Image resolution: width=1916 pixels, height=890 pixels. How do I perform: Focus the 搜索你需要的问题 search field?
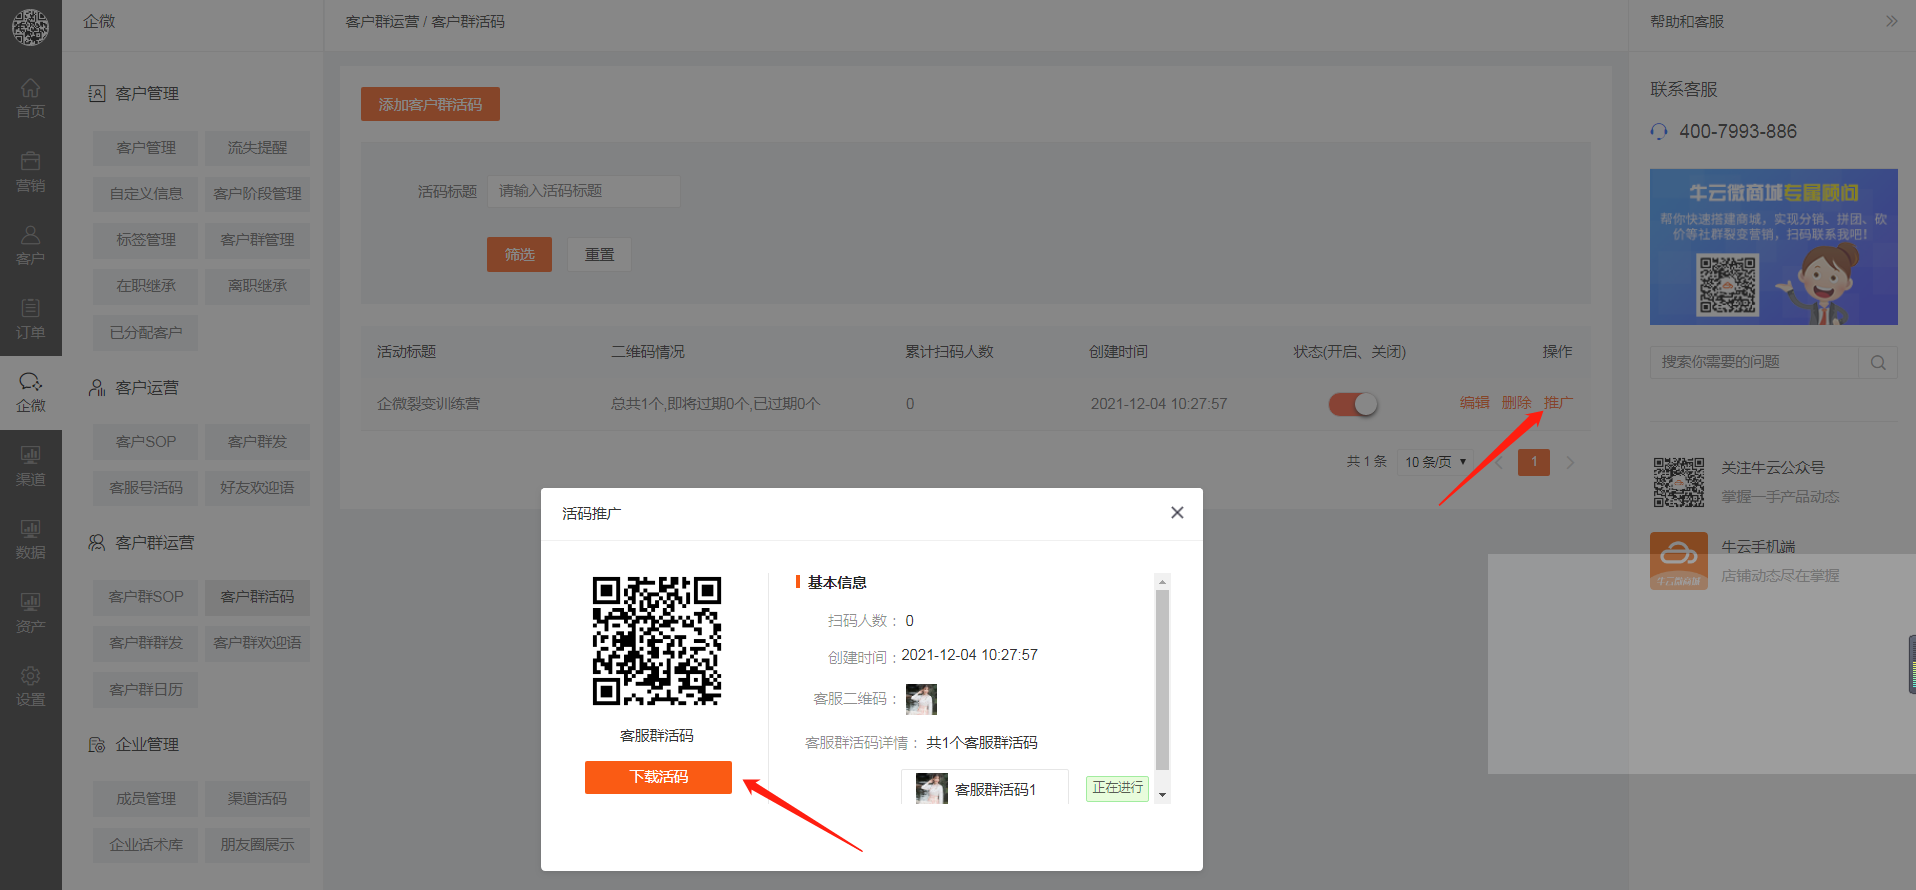(1754, 362)
